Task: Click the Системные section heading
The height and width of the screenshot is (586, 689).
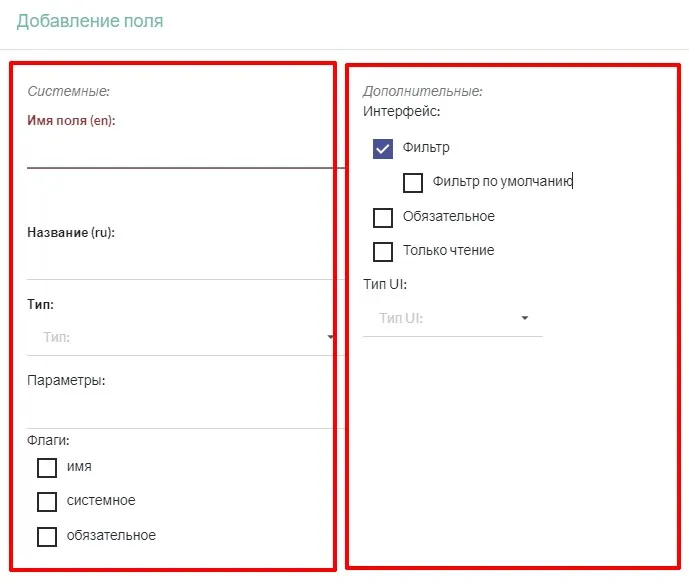Action: (x=68, y=92)
